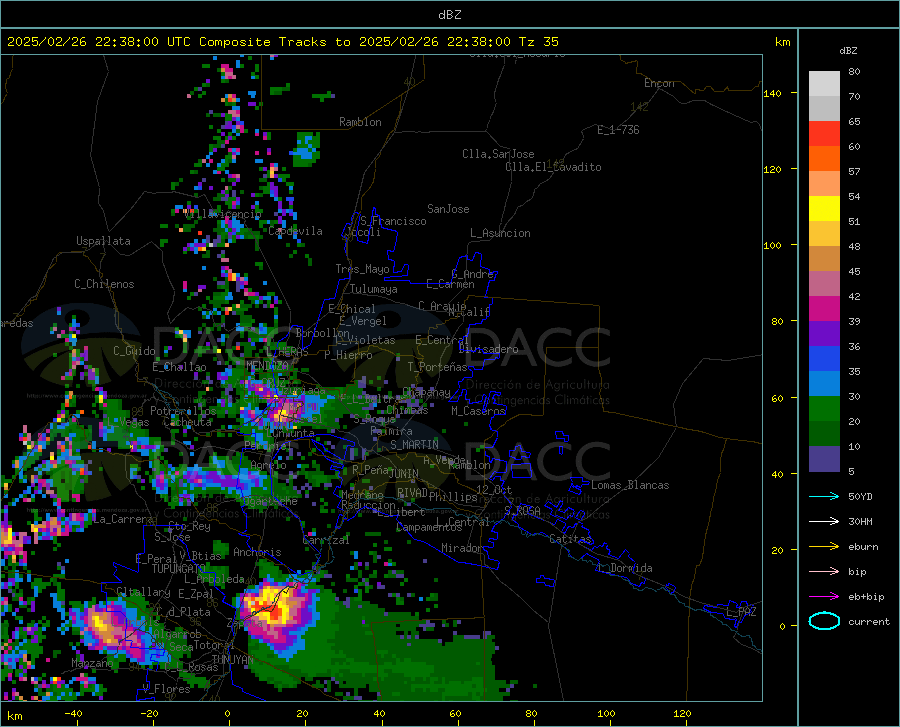The height and width of the screenshot is (727, 900).
Task: Click the intense storm cell near Zapata
Action: tap(278, 610)
